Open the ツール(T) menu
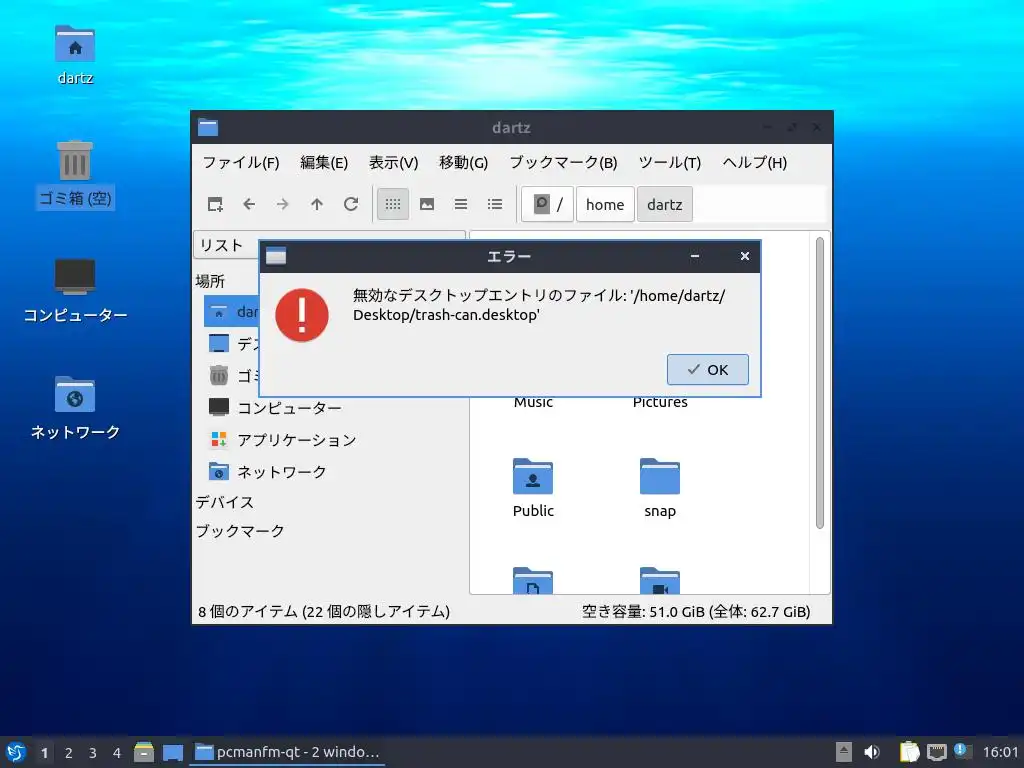 click(x=669, y=163)
